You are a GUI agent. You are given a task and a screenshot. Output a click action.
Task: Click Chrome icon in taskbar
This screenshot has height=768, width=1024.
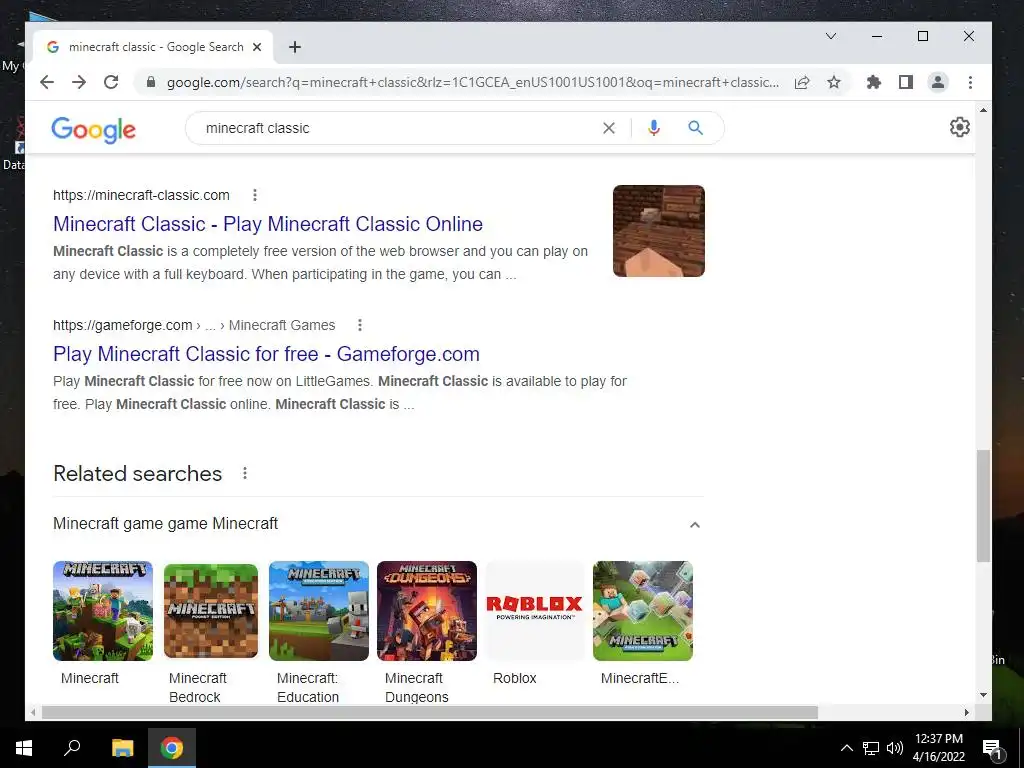coord(172,748)
